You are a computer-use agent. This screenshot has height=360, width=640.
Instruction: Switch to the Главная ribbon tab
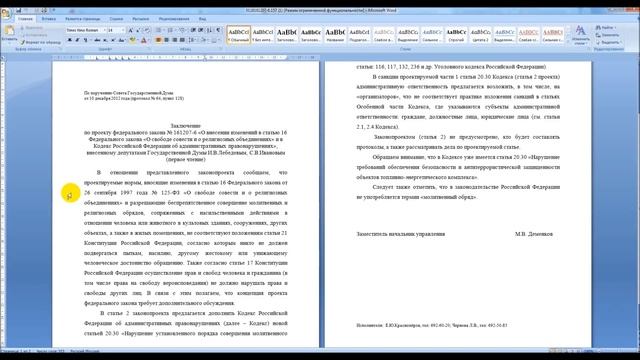pyautogui.click(x=25, y=19)
